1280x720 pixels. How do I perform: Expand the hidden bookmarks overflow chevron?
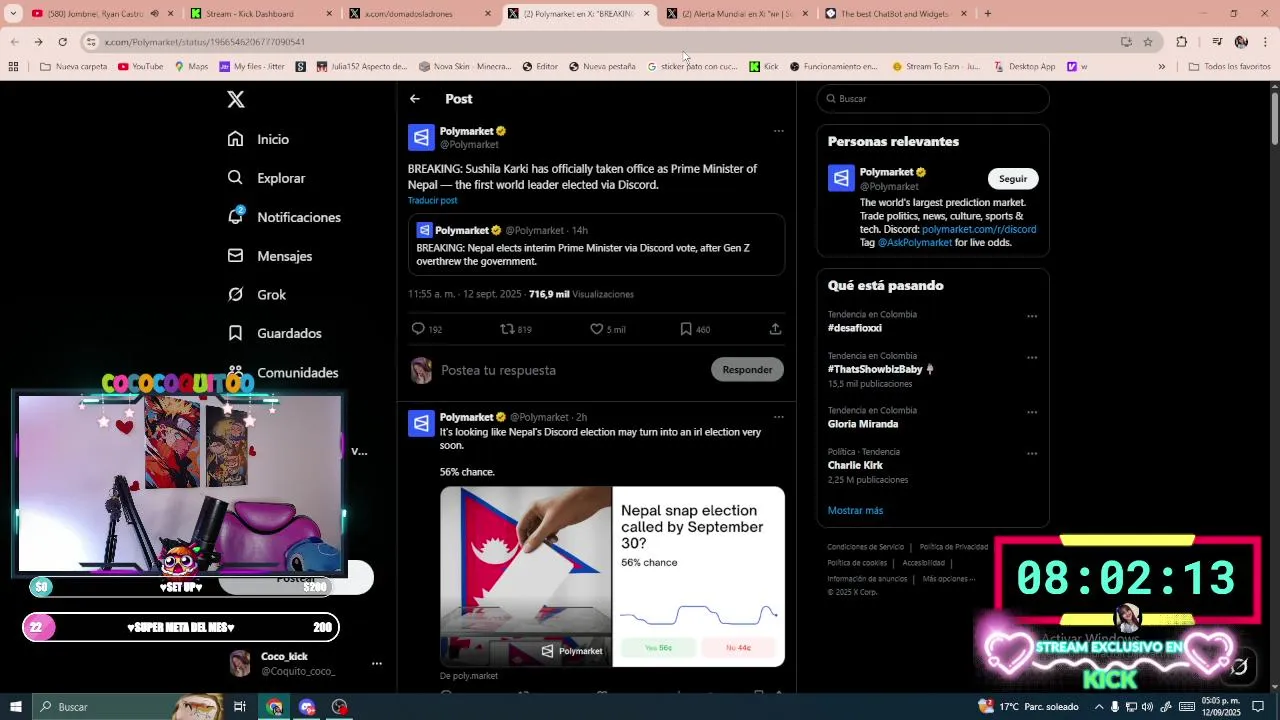(1161, 67)
